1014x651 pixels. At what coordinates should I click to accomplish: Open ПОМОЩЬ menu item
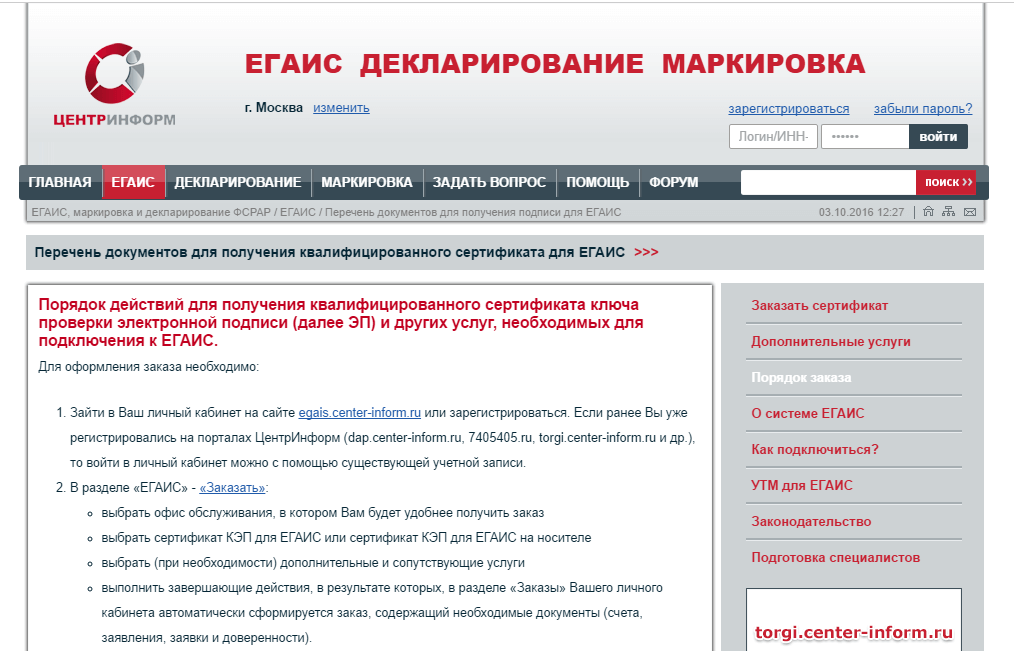point(598,182)
